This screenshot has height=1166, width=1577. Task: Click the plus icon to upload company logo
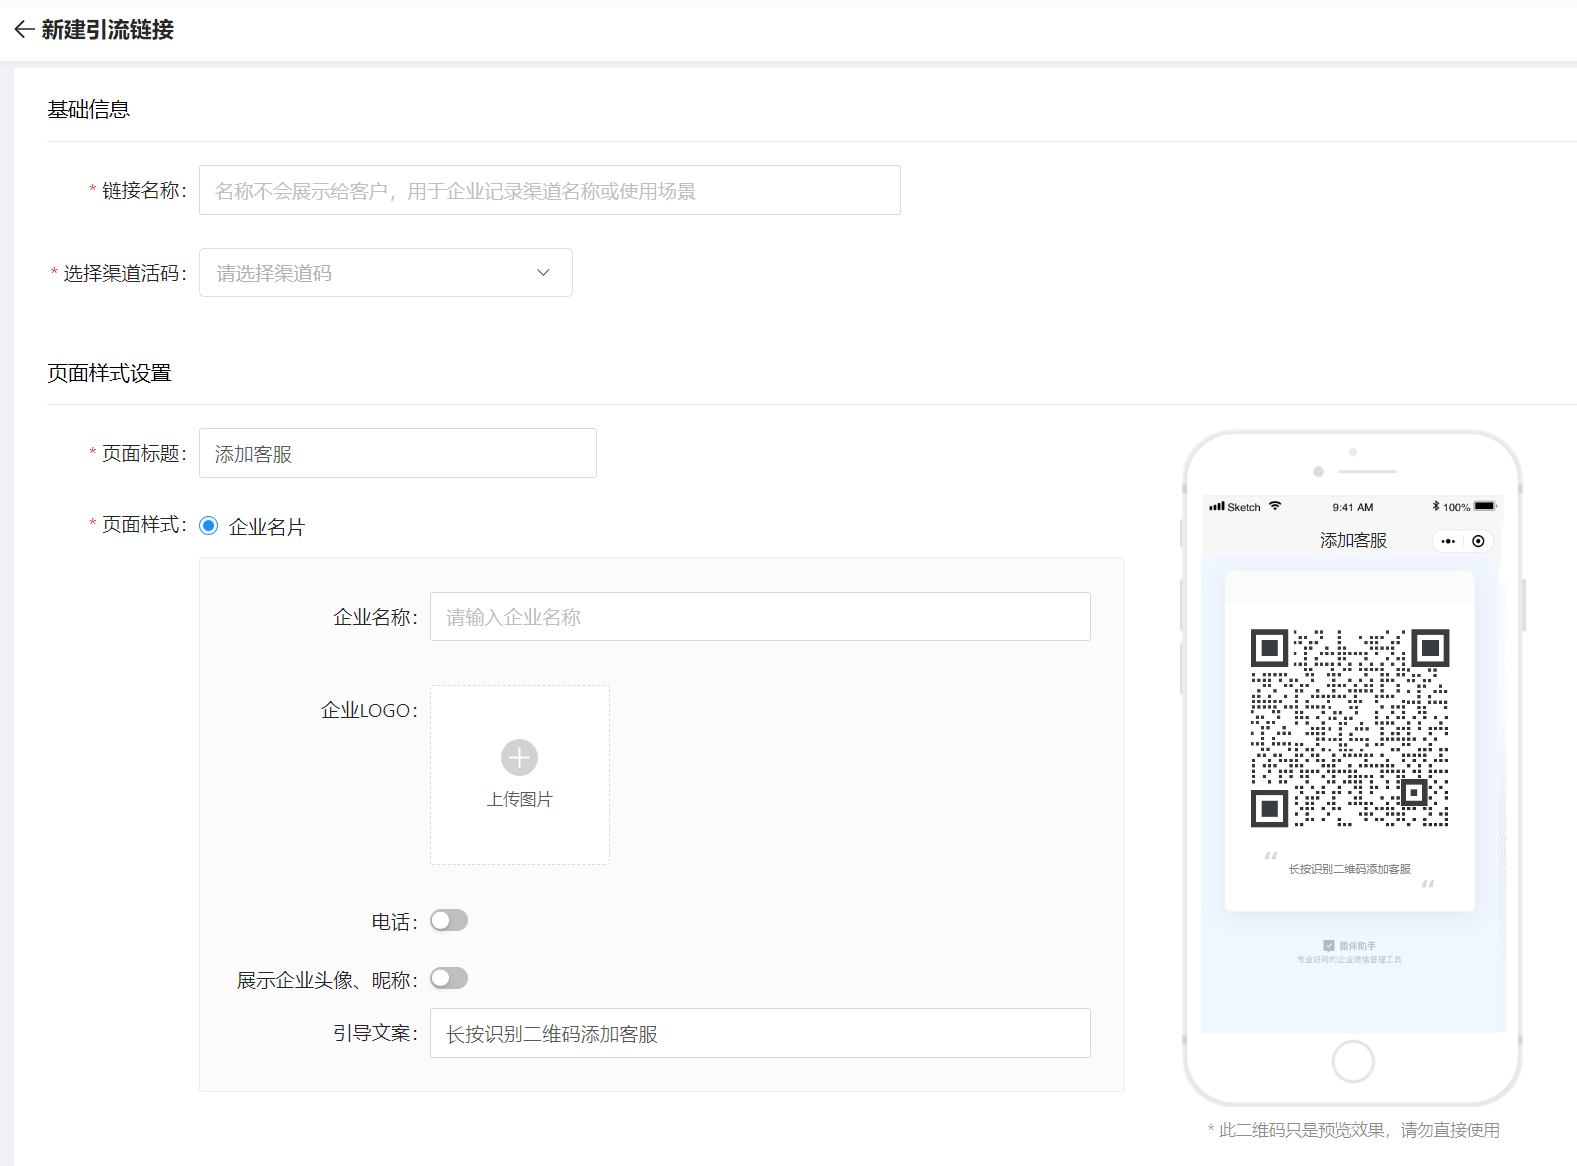(x=519, y=757)
